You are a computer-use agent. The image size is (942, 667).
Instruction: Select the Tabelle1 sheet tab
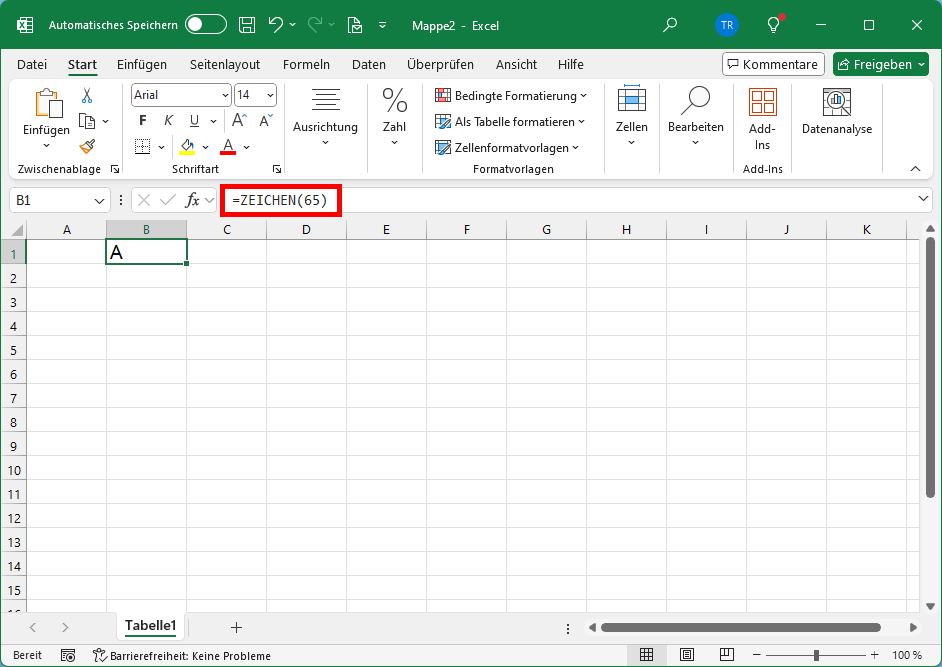click(150, 626)
